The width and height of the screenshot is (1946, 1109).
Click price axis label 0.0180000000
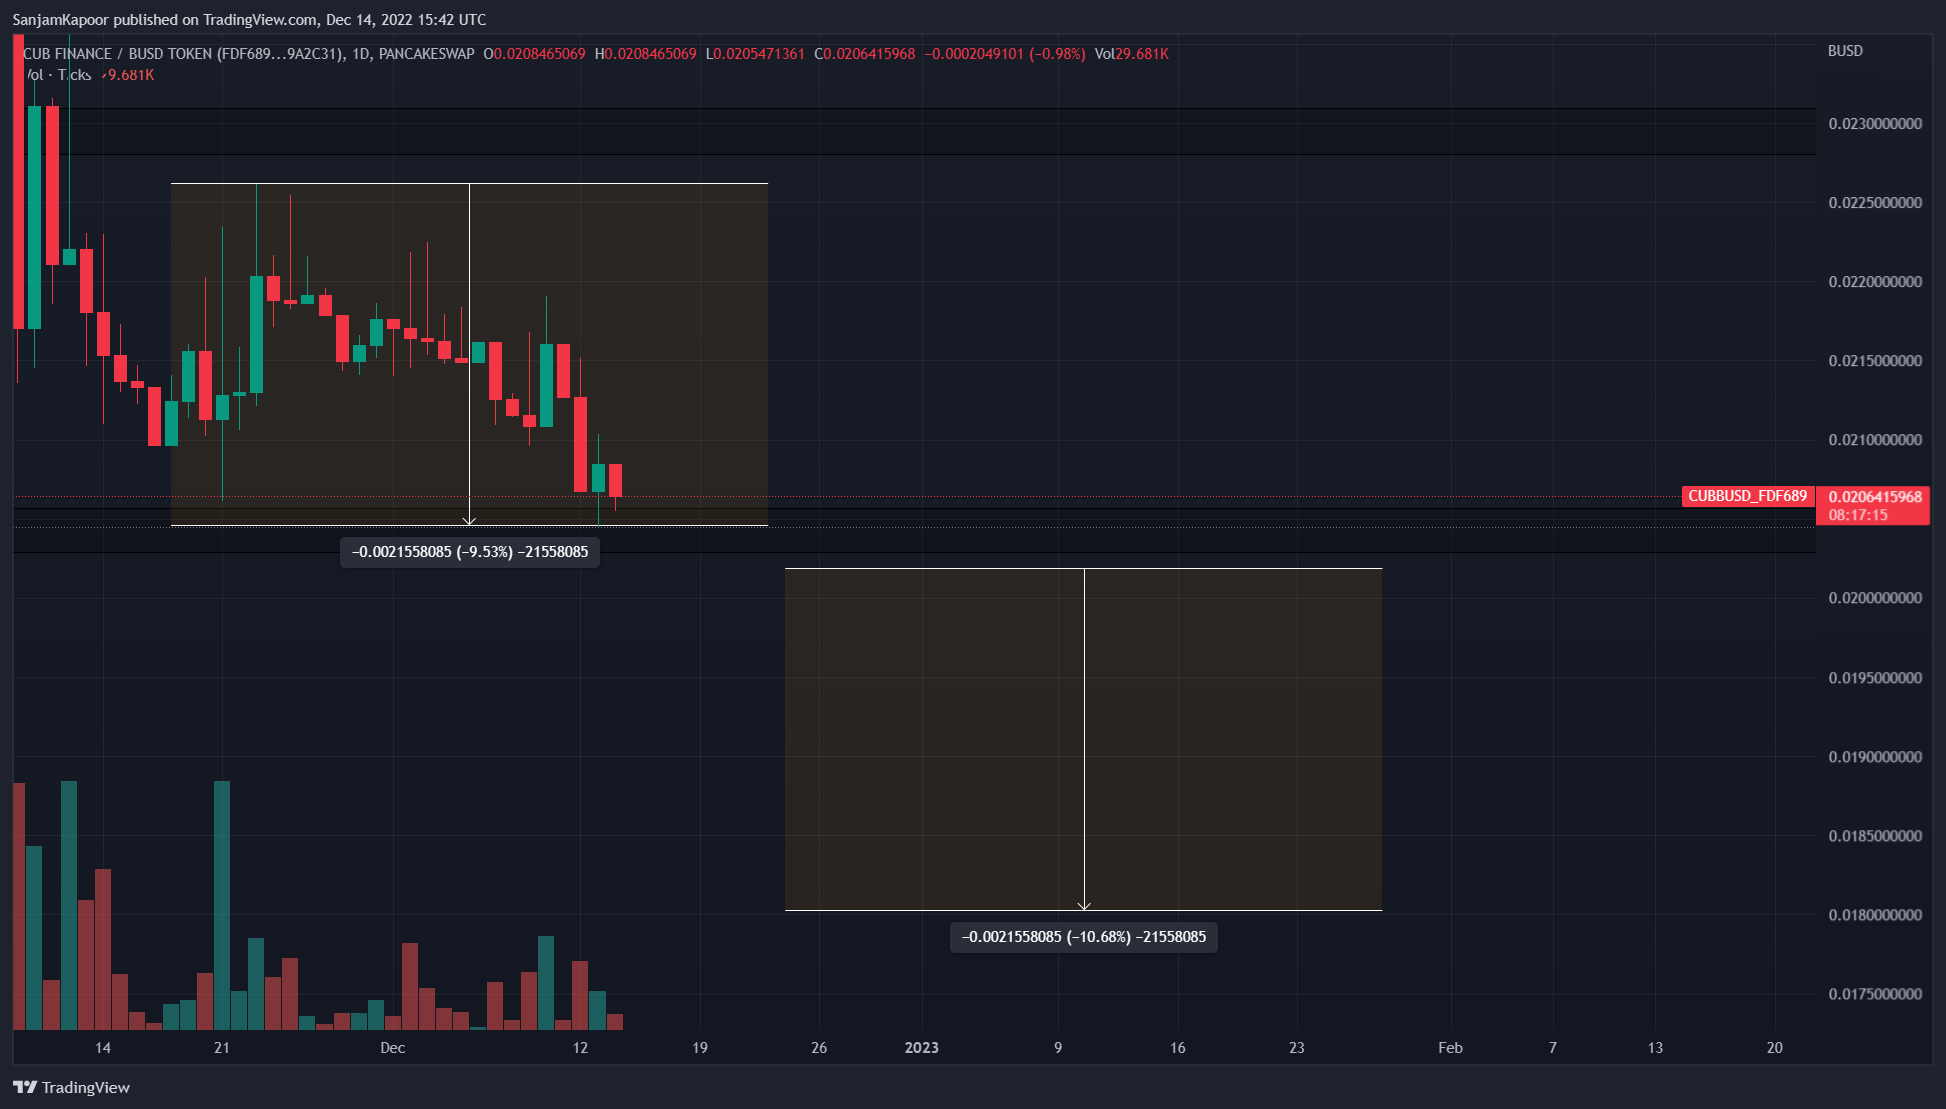click(1875, 915)
